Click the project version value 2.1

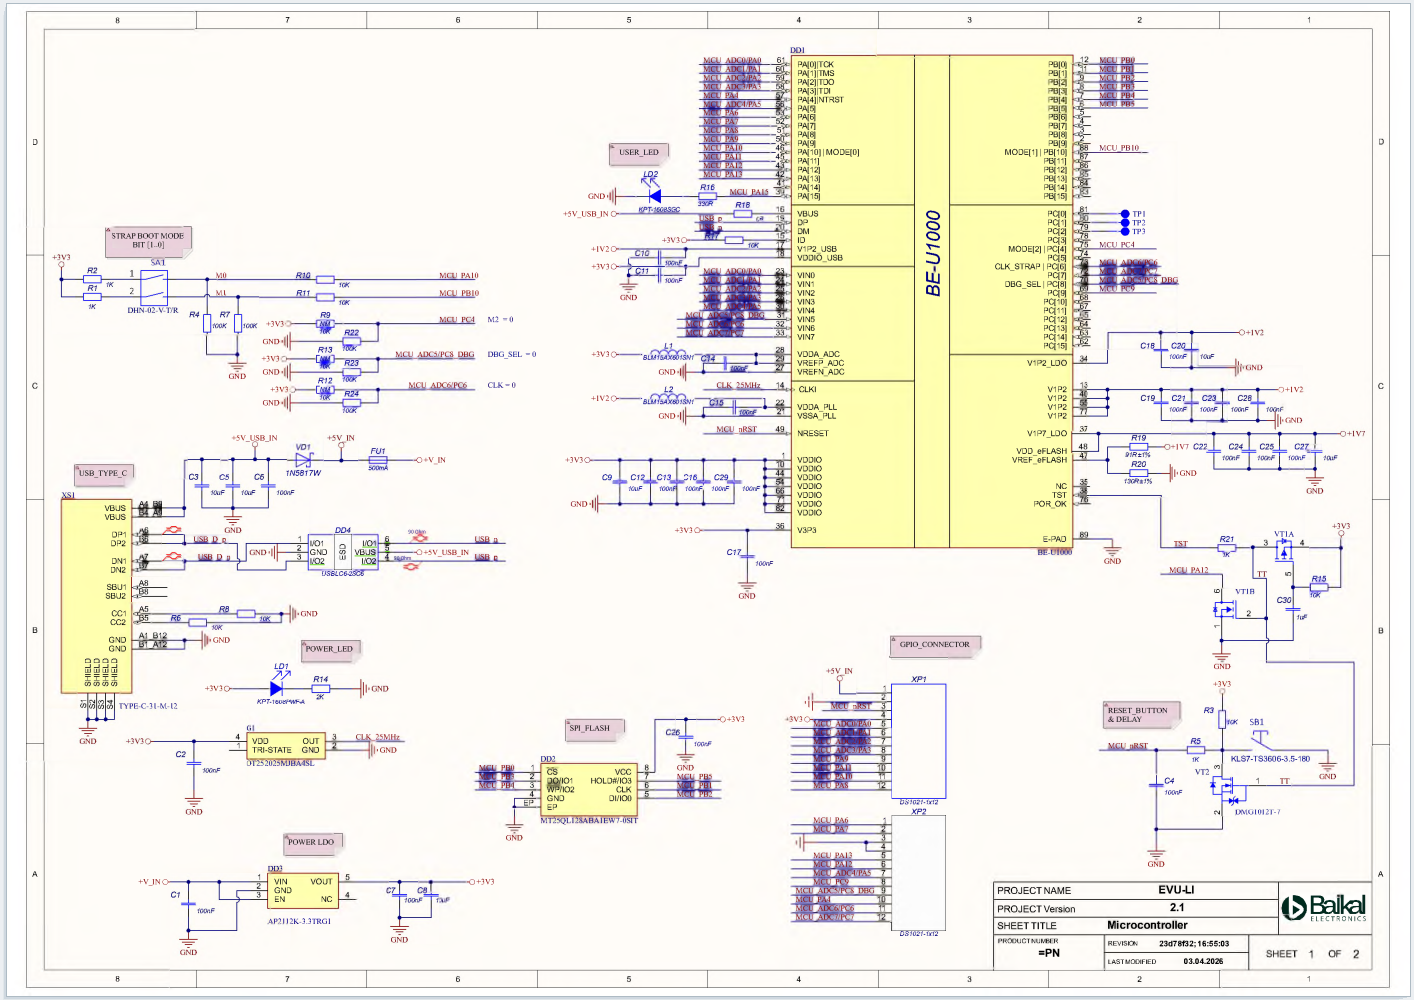1177,908
